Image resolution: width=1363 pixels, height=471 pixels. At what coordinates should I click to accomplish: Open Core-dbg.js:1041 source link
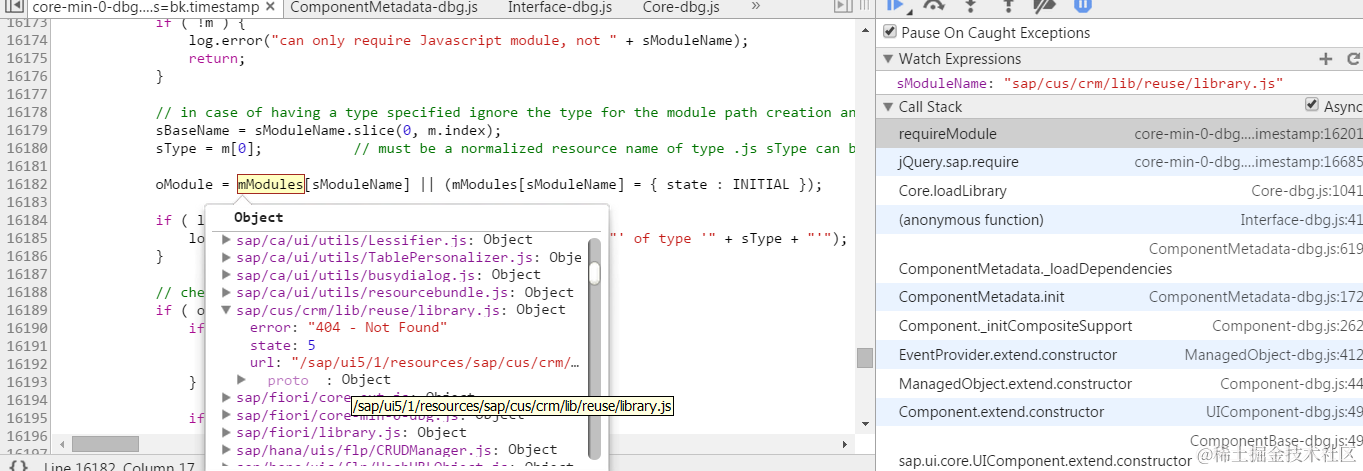tap(1306, 191)
